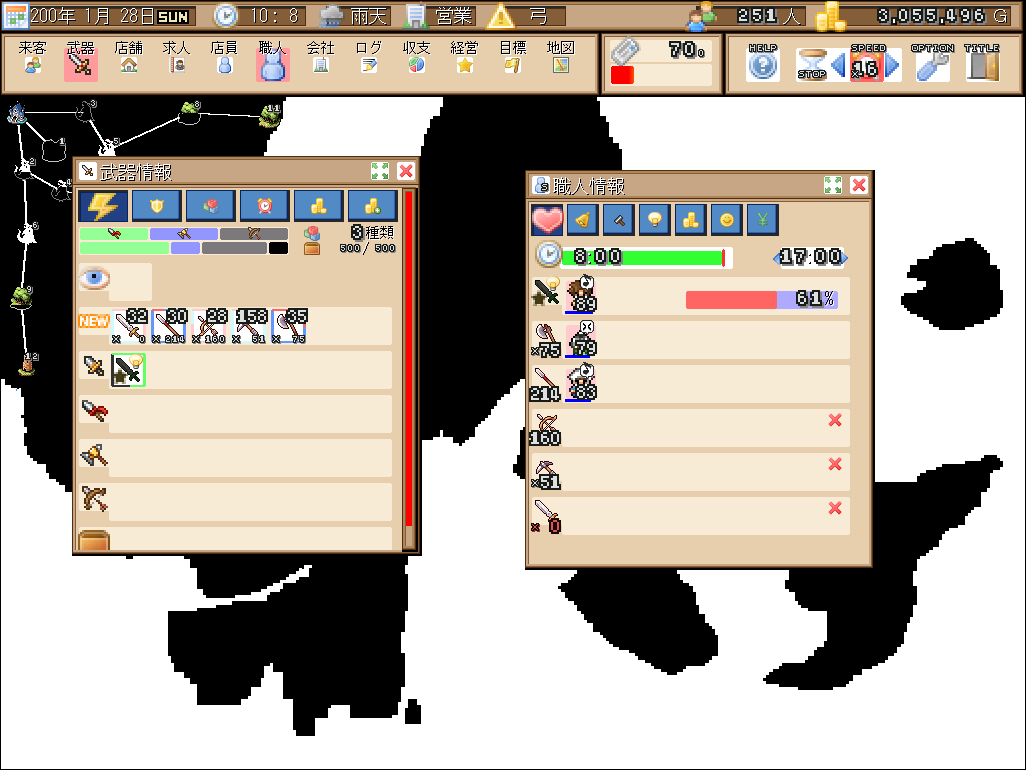Image resolution: width=1026 pixels, height=770 pixels.
Task: Expand the 職人情報 window
Action: pyautogui.click(x=833, y=185)
